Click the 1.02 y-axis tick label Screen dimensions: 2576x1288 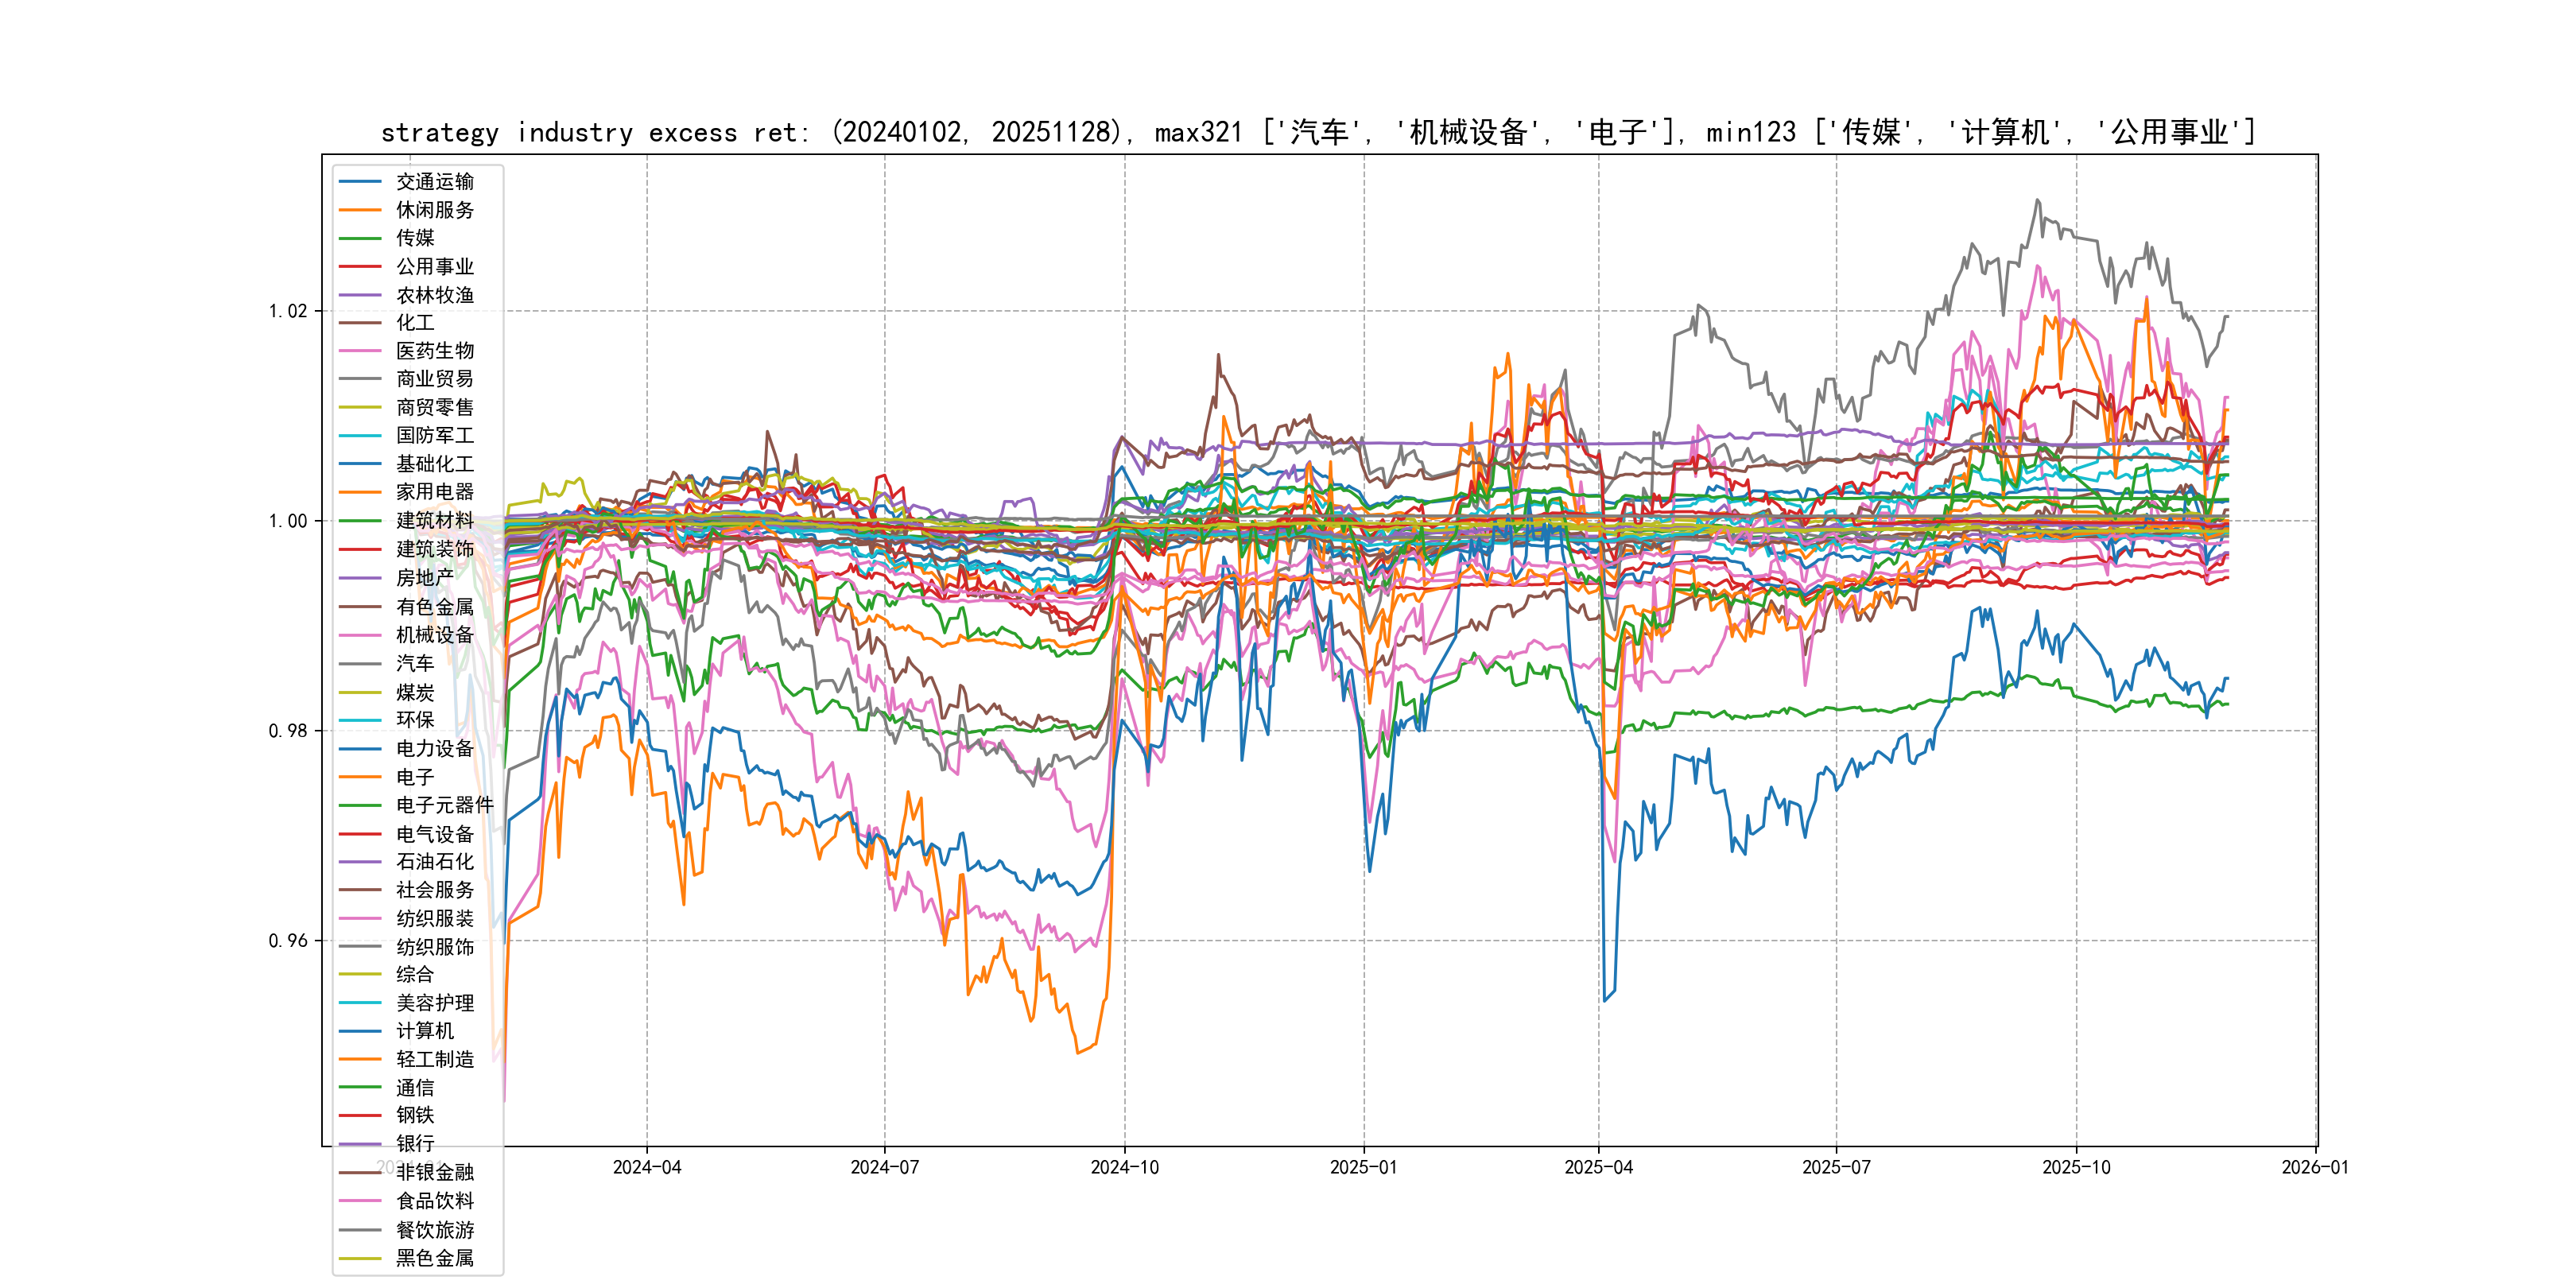pos(288,311)
